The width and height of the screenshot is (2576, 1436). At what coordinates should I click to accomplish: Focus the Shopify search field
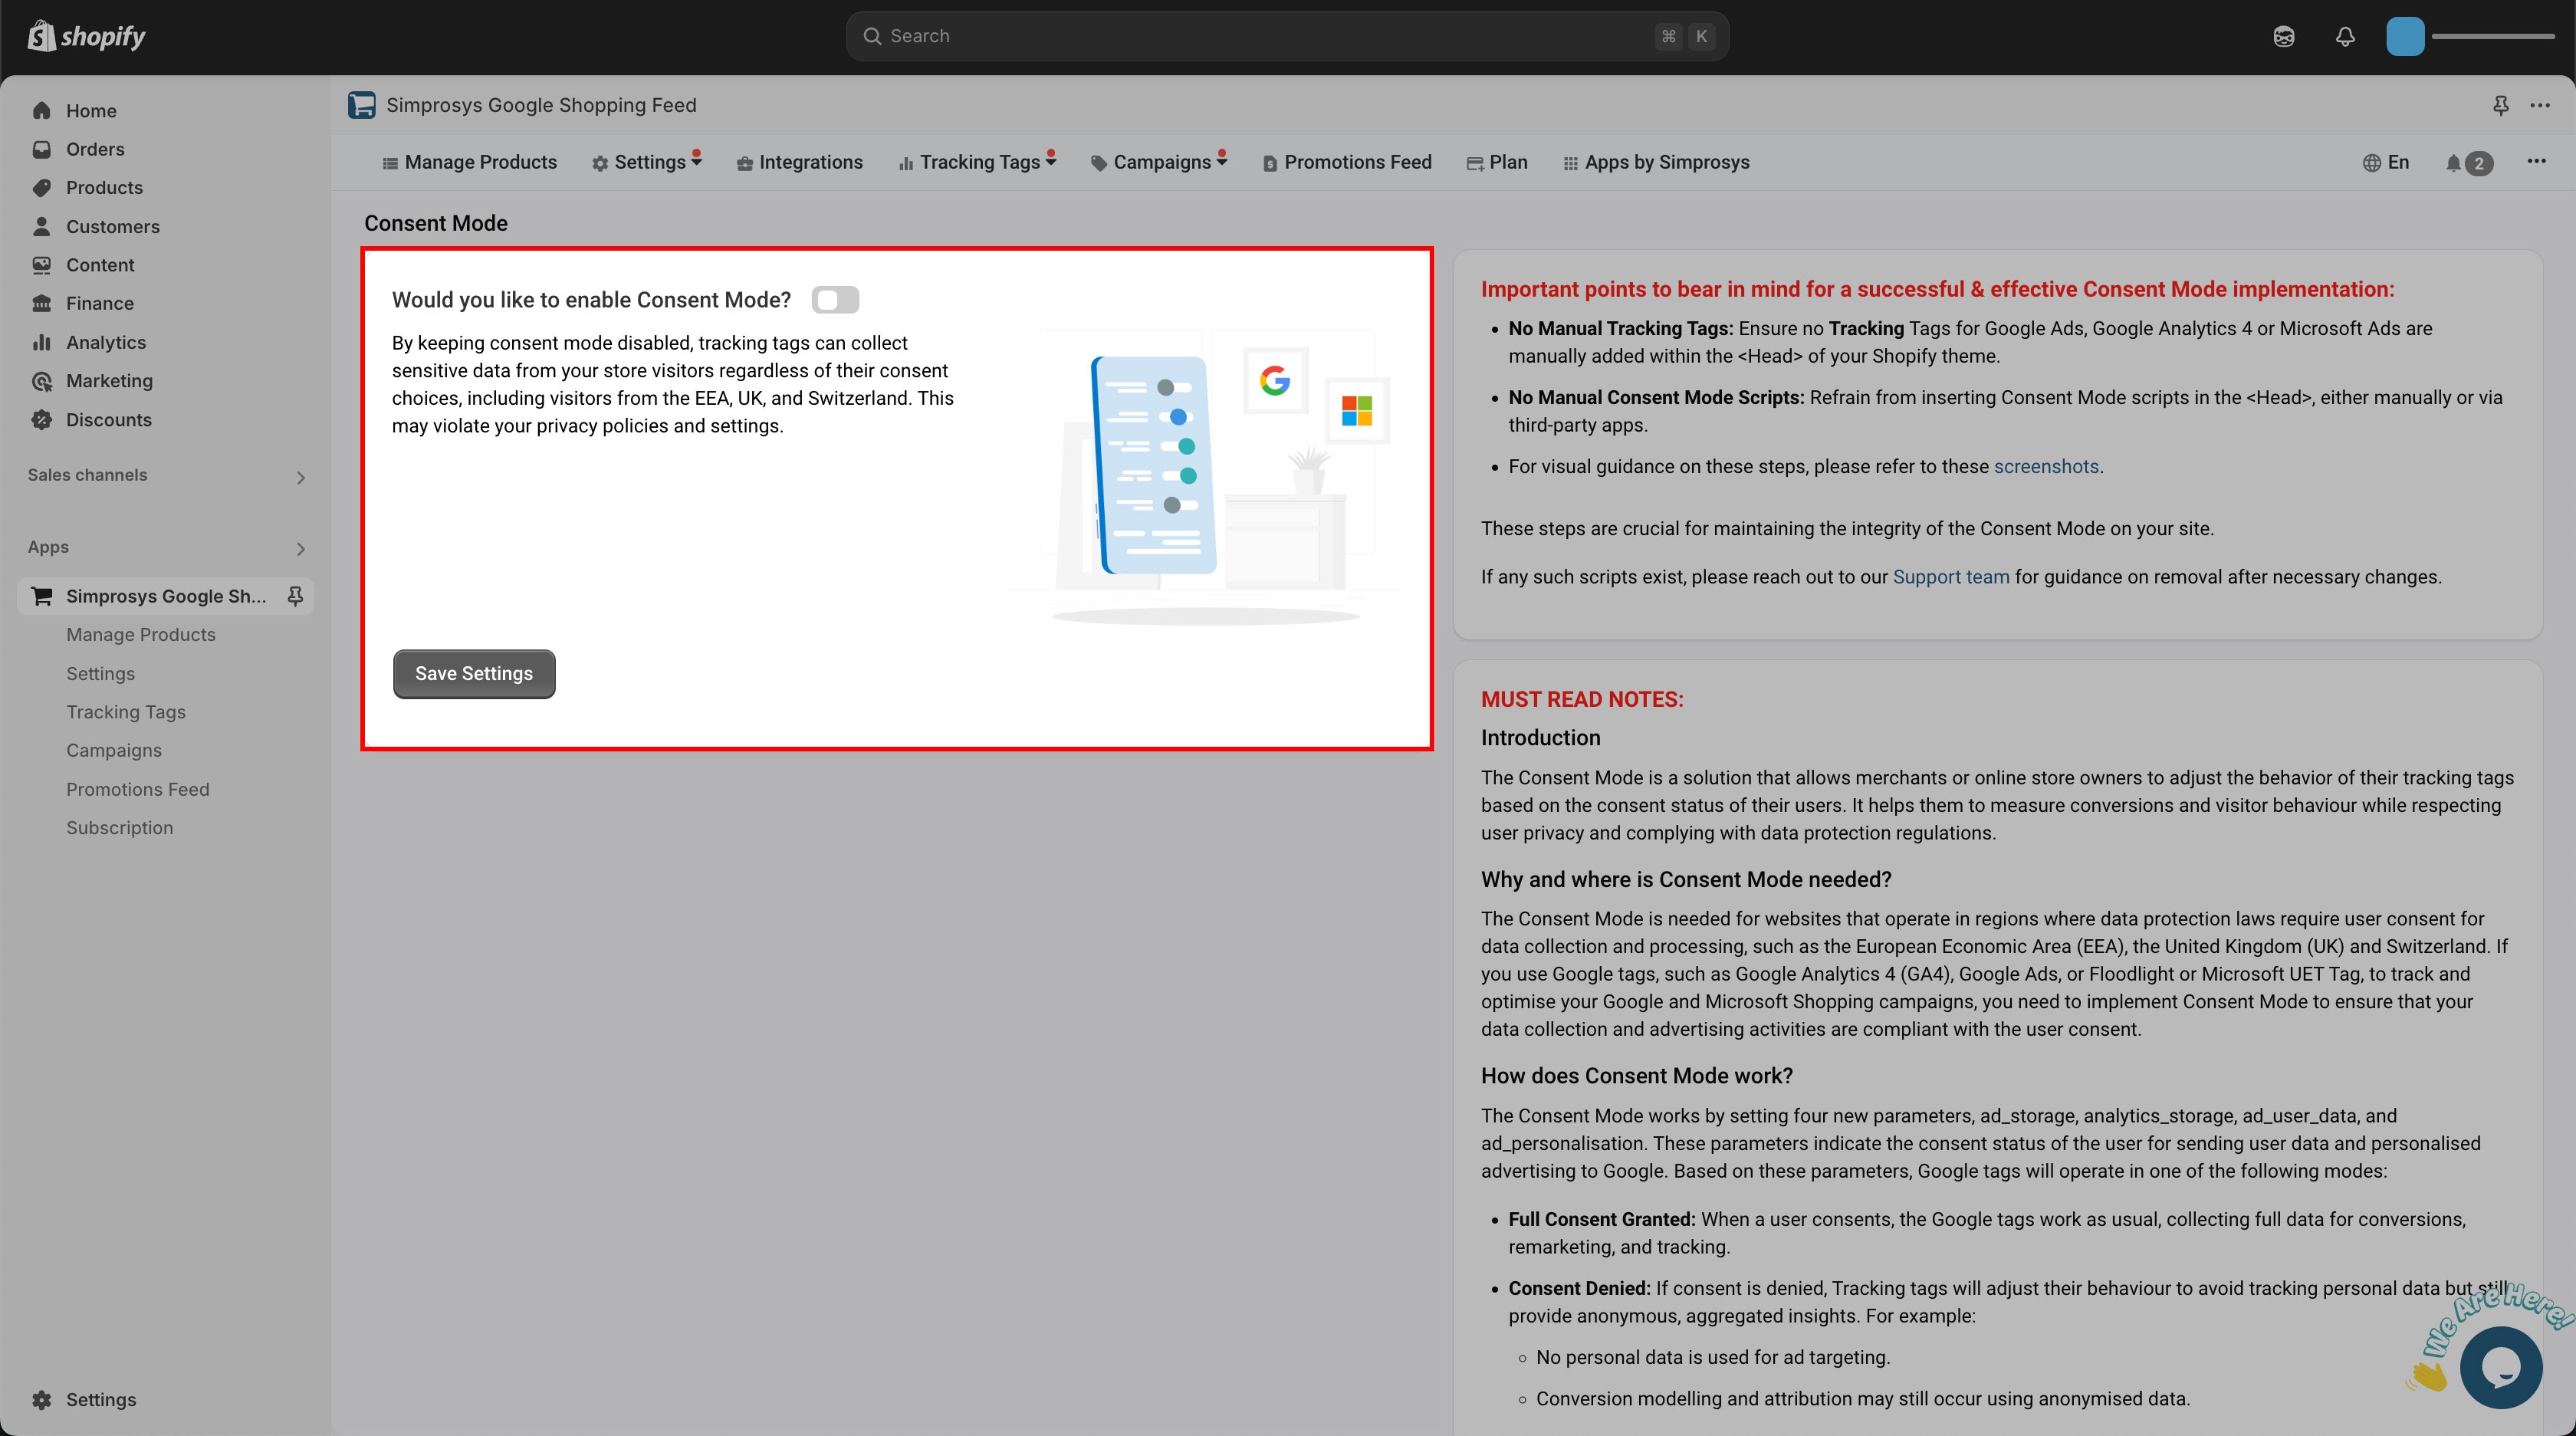[x=1287, y=36]
